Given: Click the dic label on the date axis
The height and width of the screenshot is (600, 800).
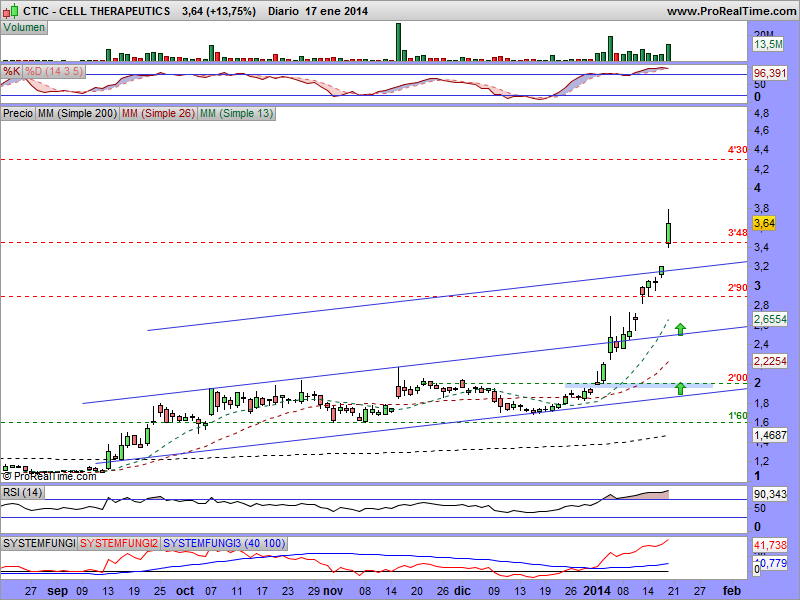Looking at the screenshot, I should click(x=462, y=591).
